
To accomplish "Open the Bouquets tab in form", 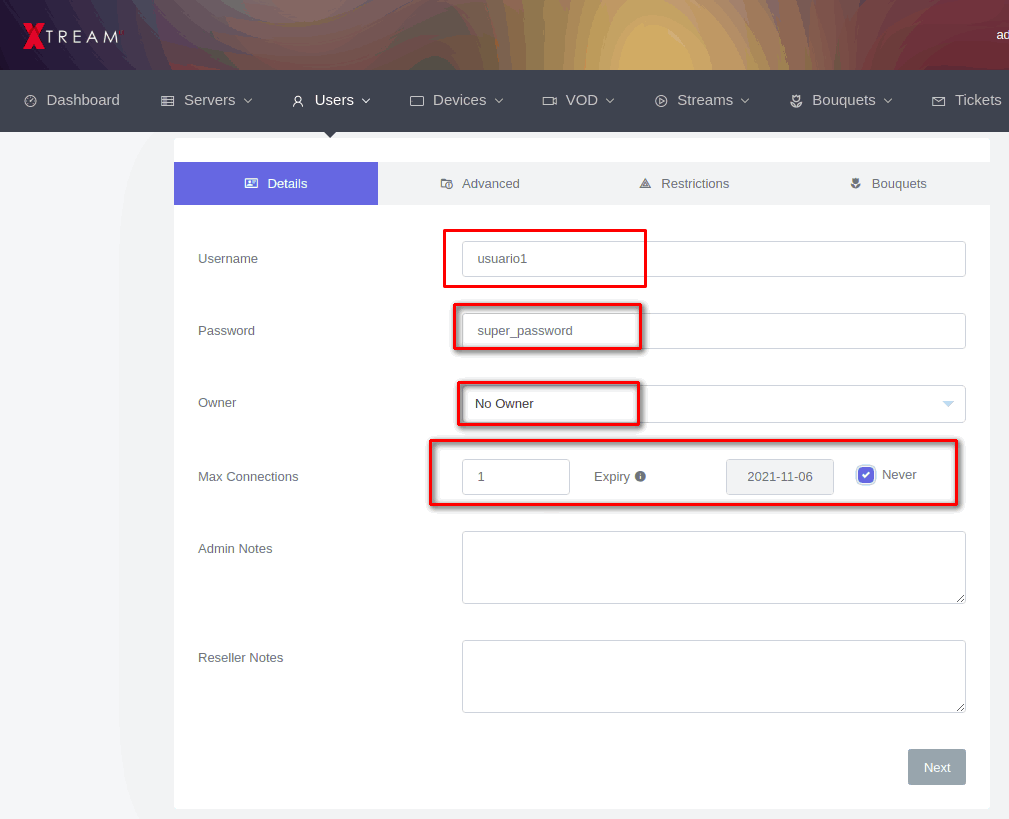I will [888, 184].
